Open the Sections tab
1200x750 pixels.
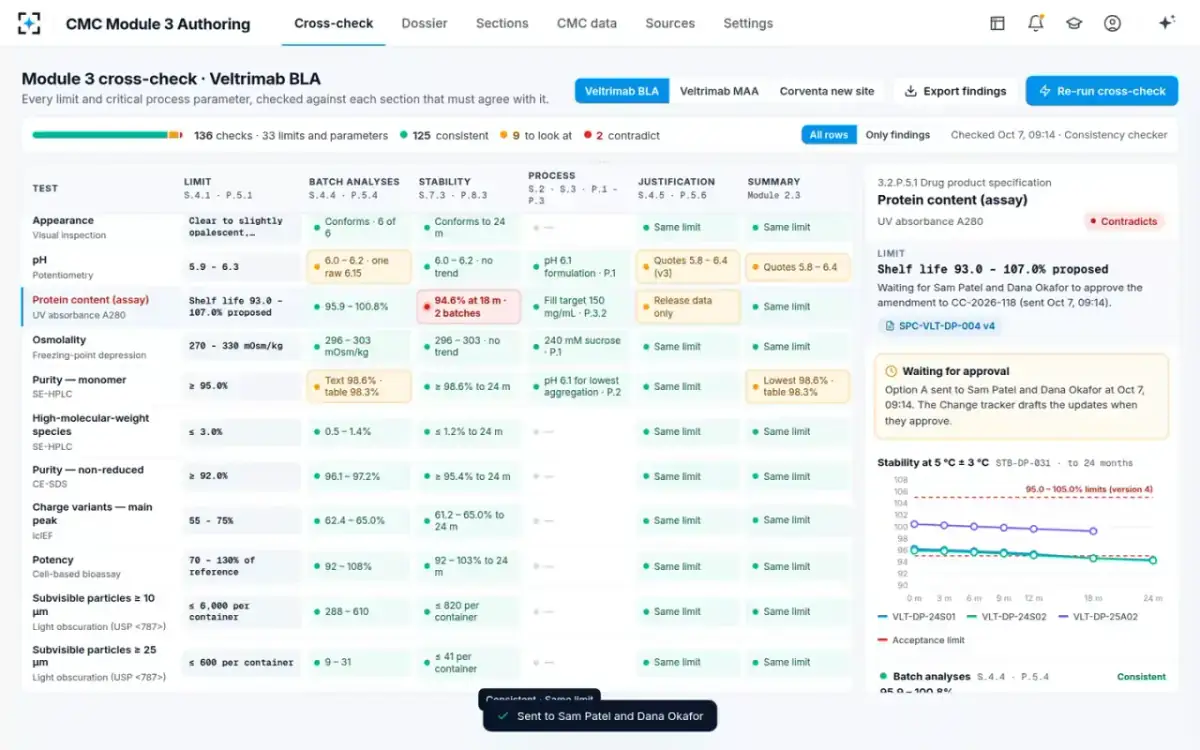(x=502, y=23)
